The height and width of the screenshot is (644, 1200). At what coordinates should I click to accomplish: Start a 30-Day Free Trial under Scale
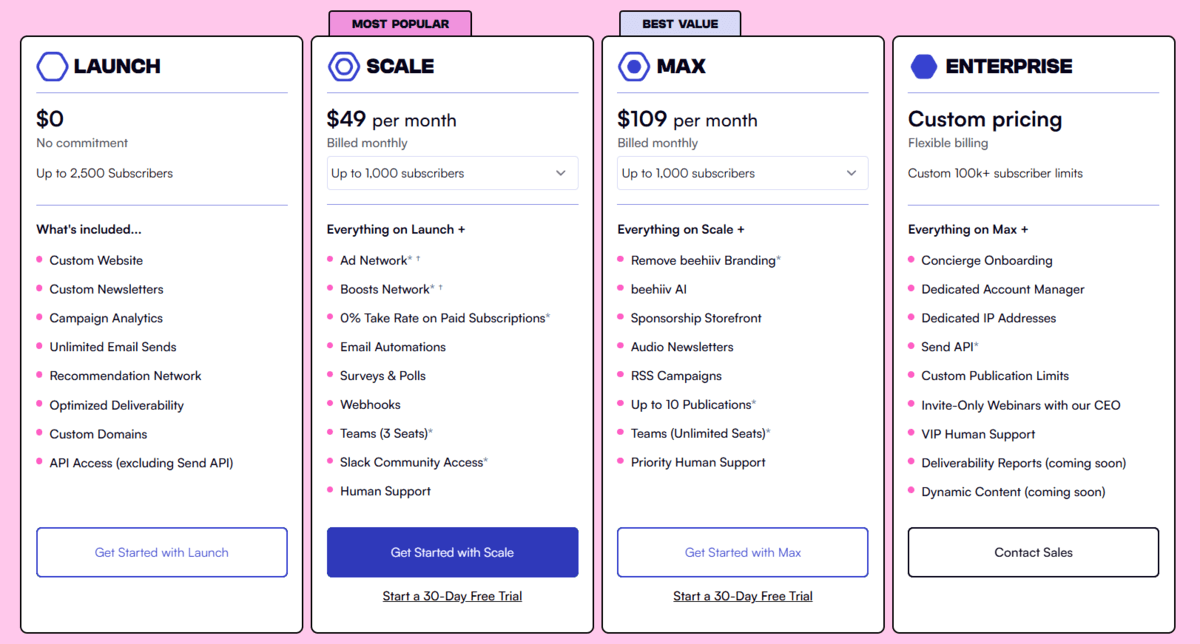pyautogui.click(x=452, y=595)
